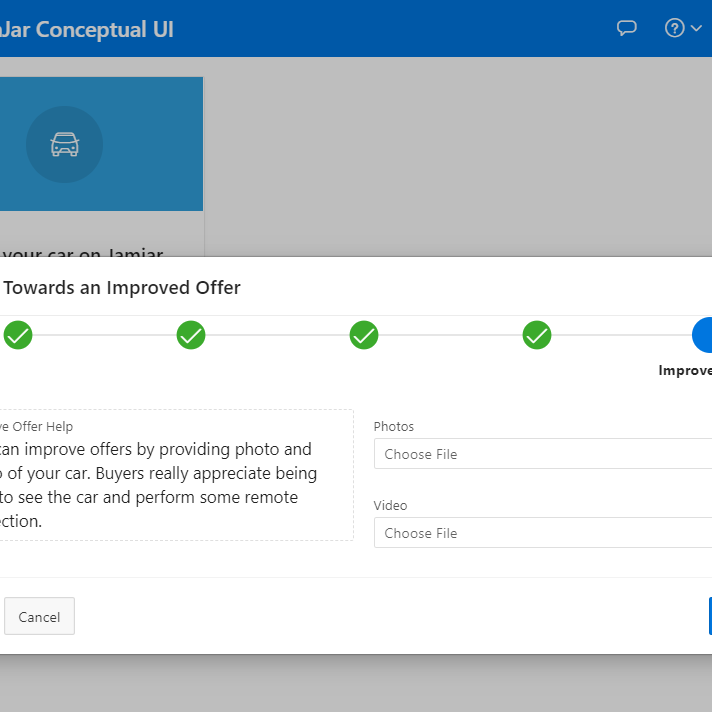Click the Photos field label
The height and width of the screenshot is (712, 712).
[393, 426]
